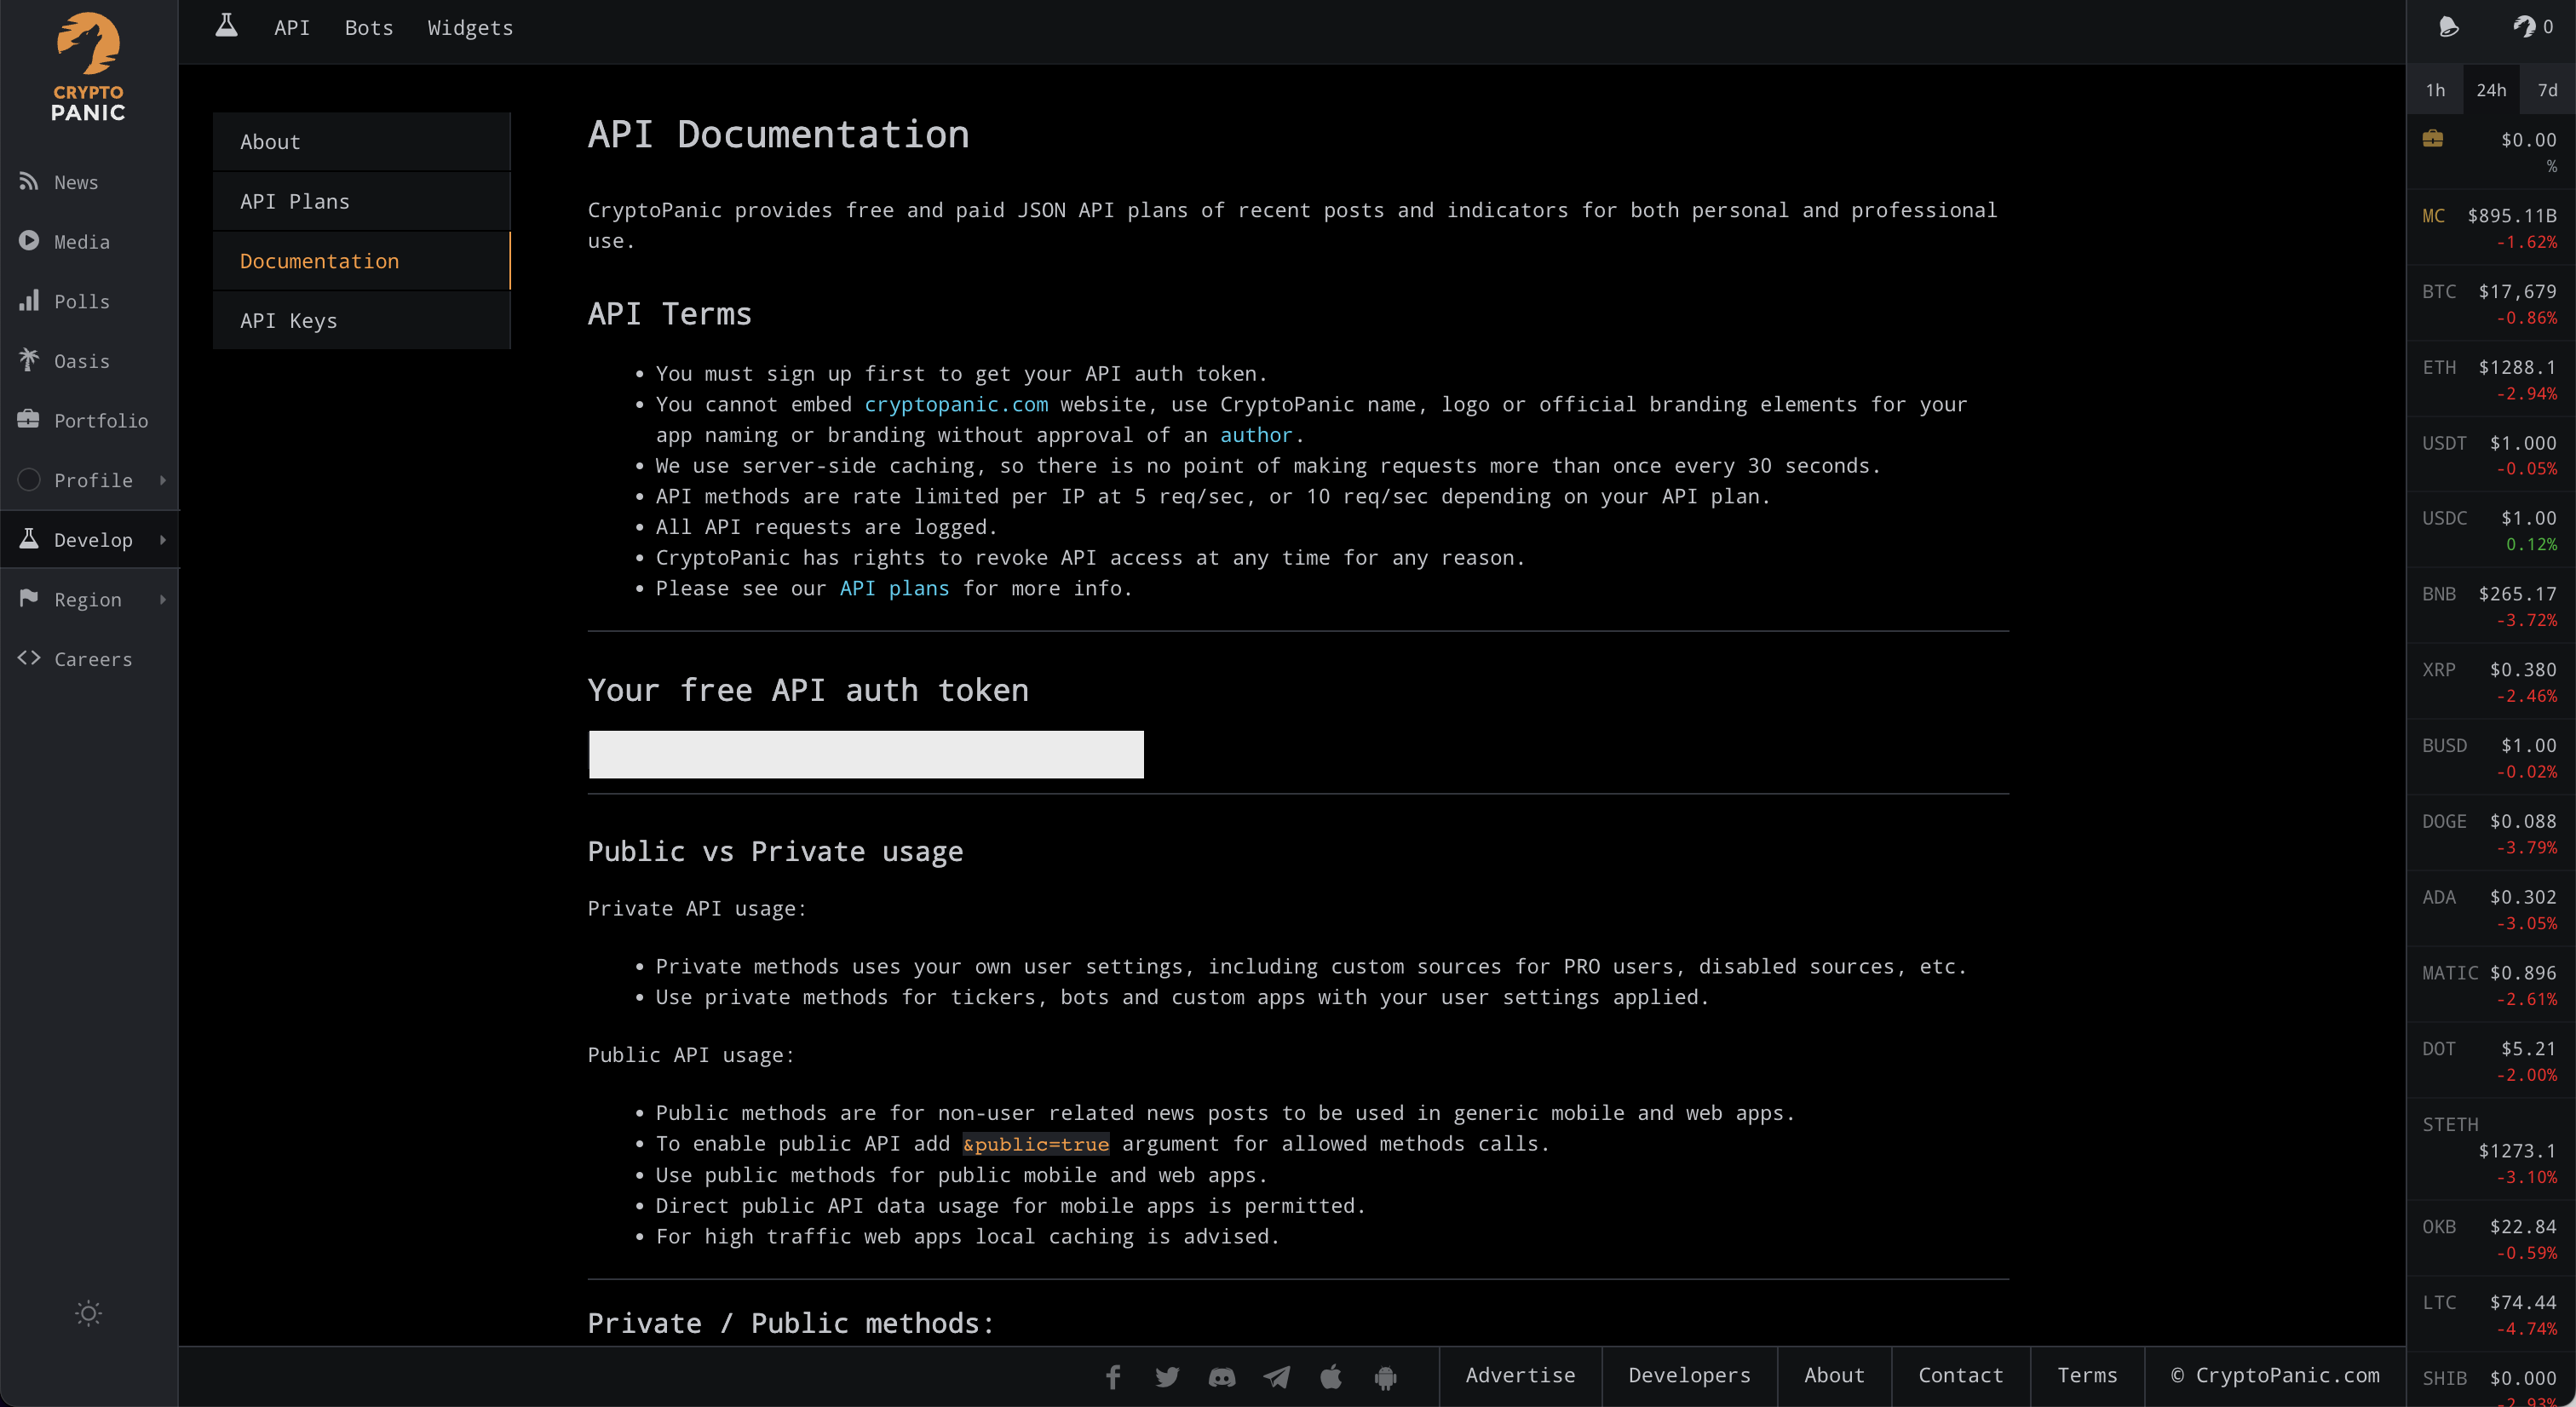Follow the author link
2576x1407 pixels.
pyautogui.click(x=1256, y=435)
